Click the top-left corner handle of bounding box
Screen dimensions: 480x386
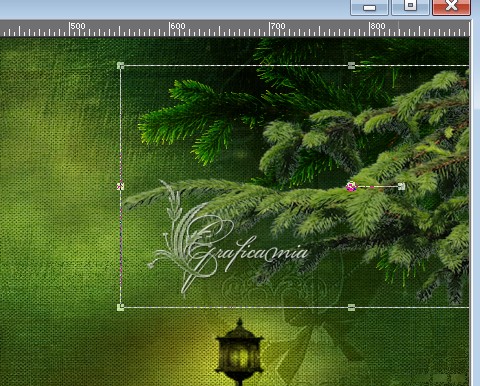click(120, 65)
